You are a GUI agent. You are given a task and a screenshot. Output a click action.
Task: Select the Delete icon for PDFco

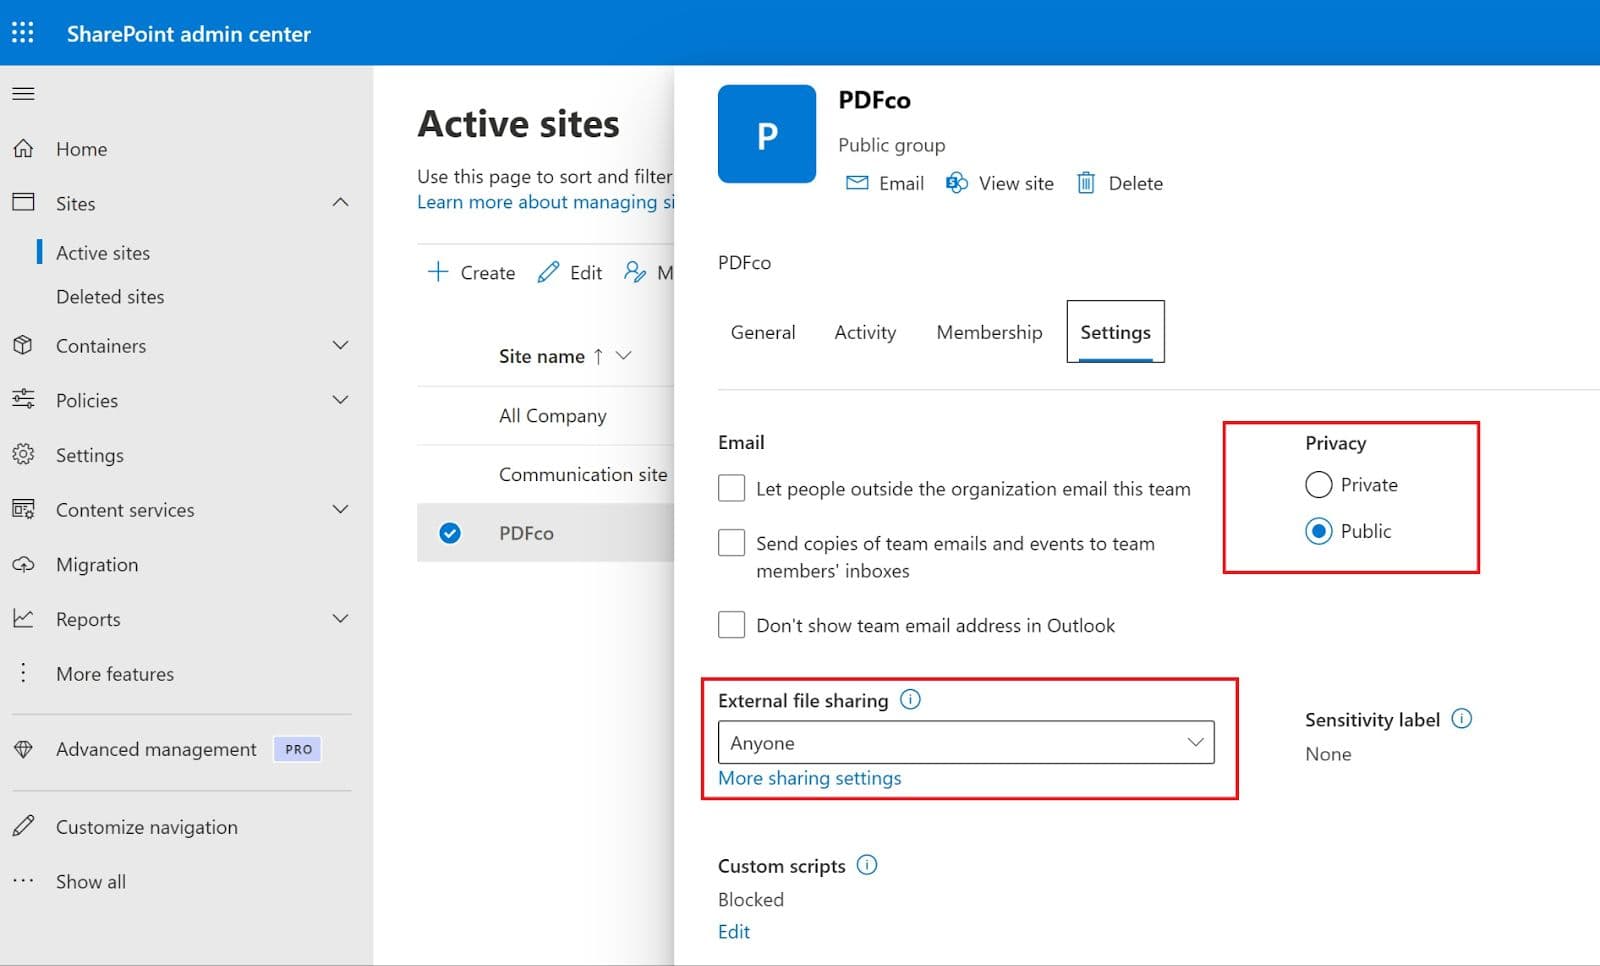1087,183
